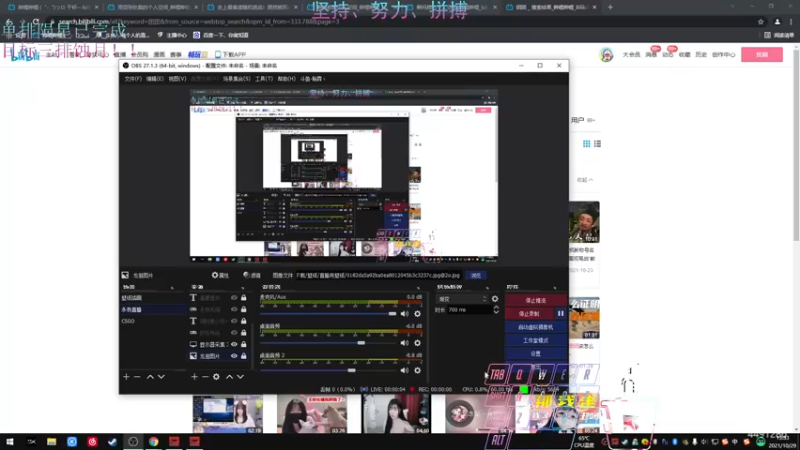
Task: Pop out the Scenes dock icon
Action: 172,287
